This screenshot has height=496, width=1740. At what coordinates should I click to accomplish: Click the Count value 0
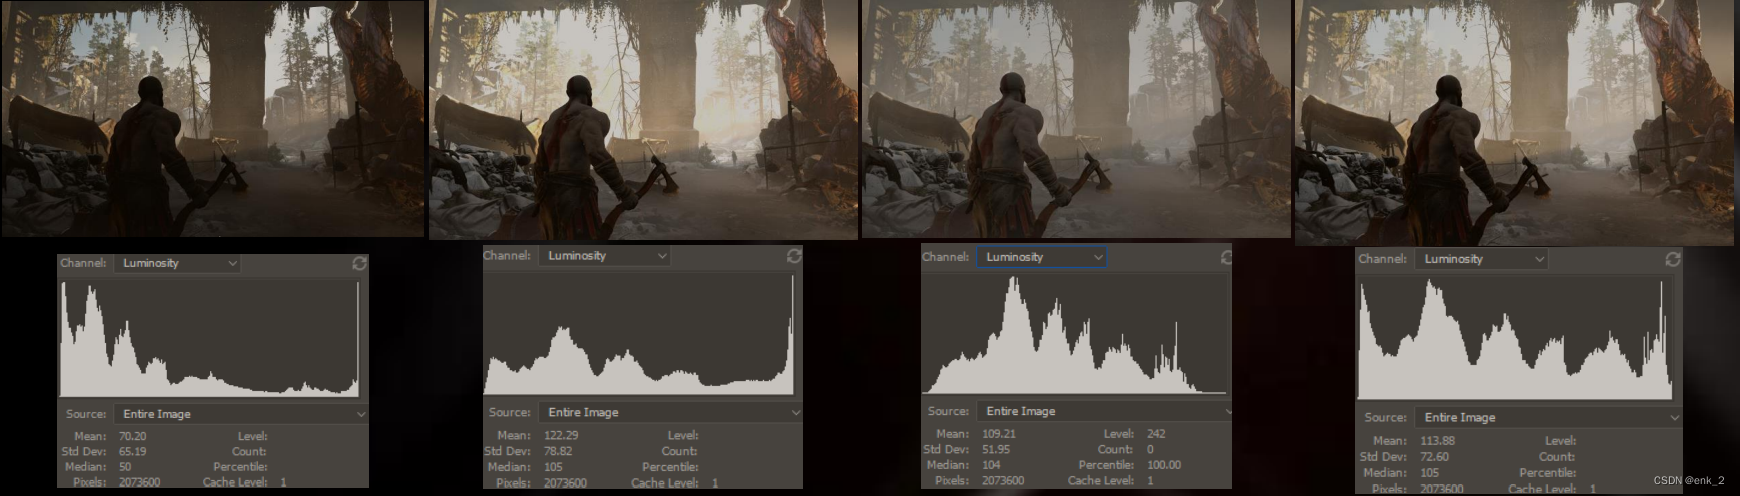point(1150,449)
